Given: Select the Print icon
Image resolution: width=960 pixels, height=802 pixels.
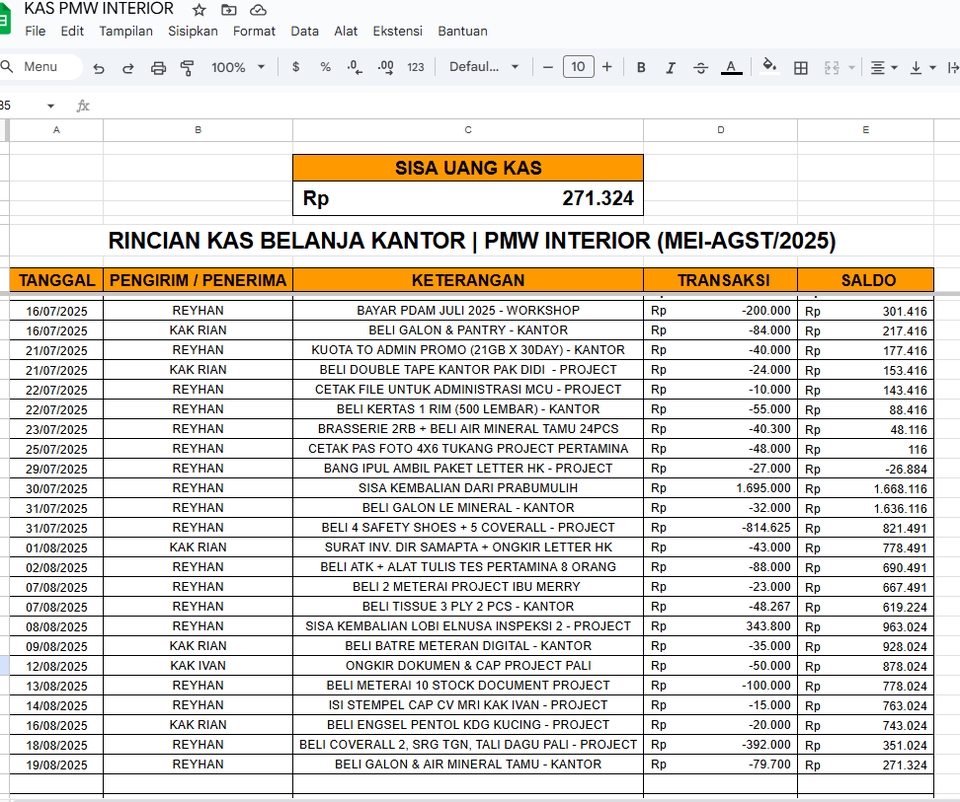Looking at the screenshot, I should (x=158, y=67).
